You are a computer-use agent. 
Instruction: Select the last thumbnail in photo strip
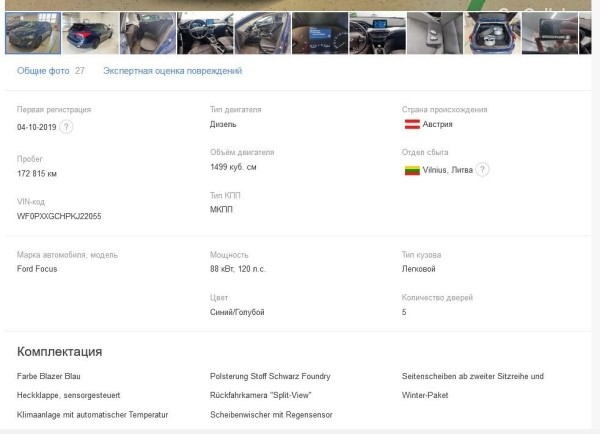click(550, 32)
